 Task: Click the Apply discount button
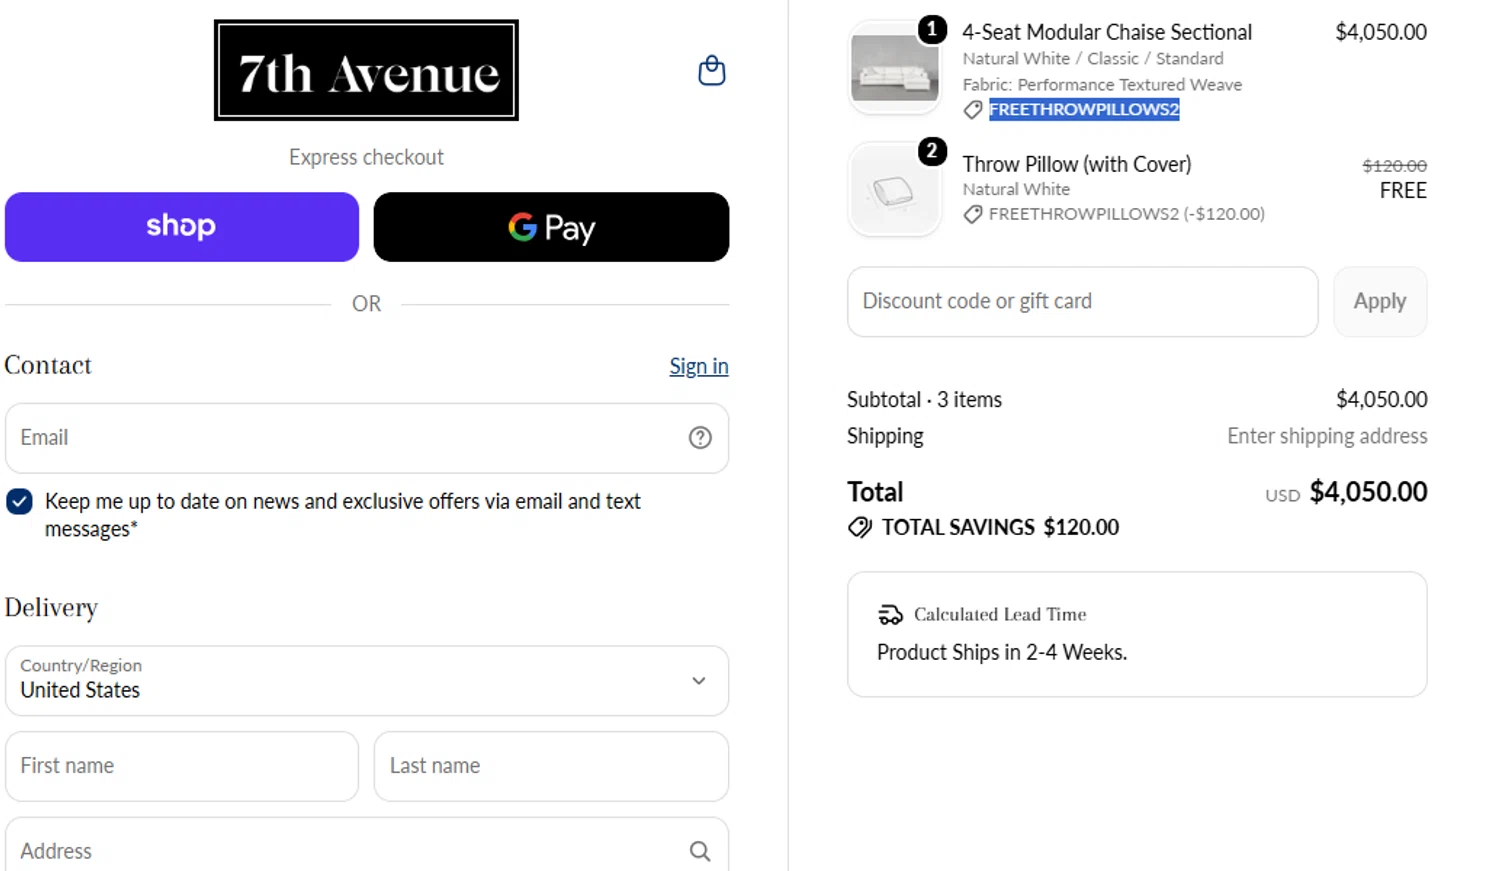click(1380, 301)
